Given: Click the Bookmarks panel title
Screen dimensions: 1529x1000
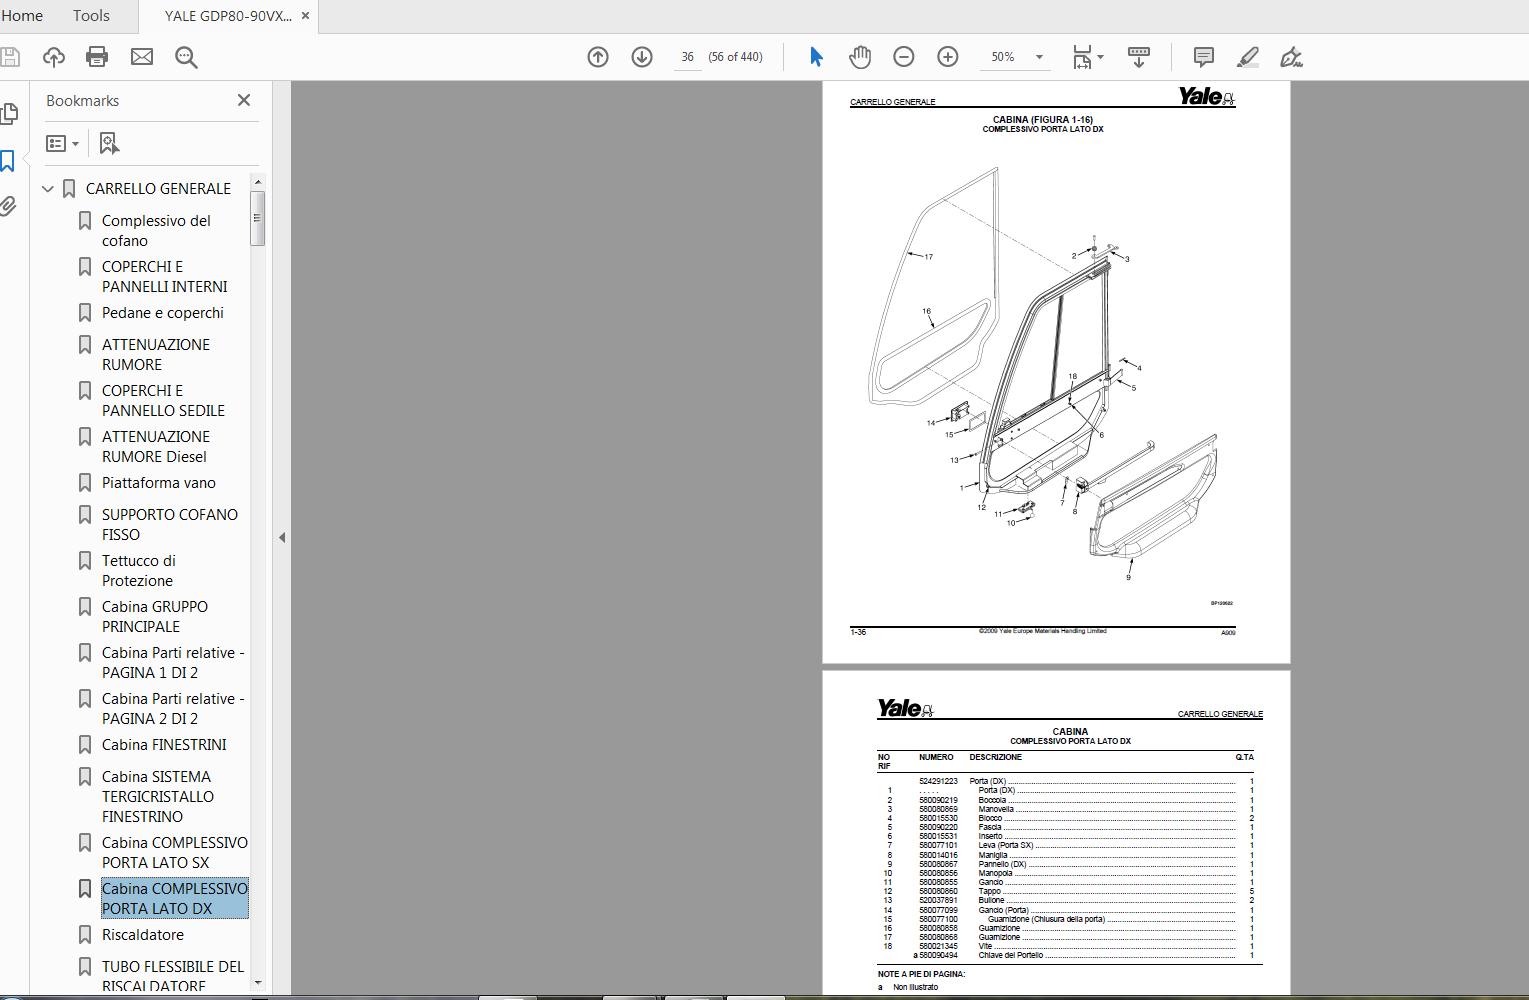Looking at the screenshot, I should click(x=82, y=101).
